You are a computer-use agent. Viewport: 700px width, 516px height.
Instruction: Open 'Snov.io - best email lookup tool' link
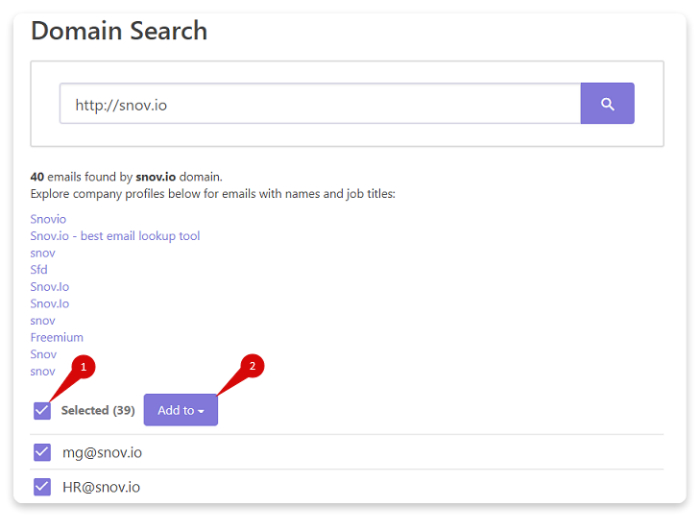point(115,236)
